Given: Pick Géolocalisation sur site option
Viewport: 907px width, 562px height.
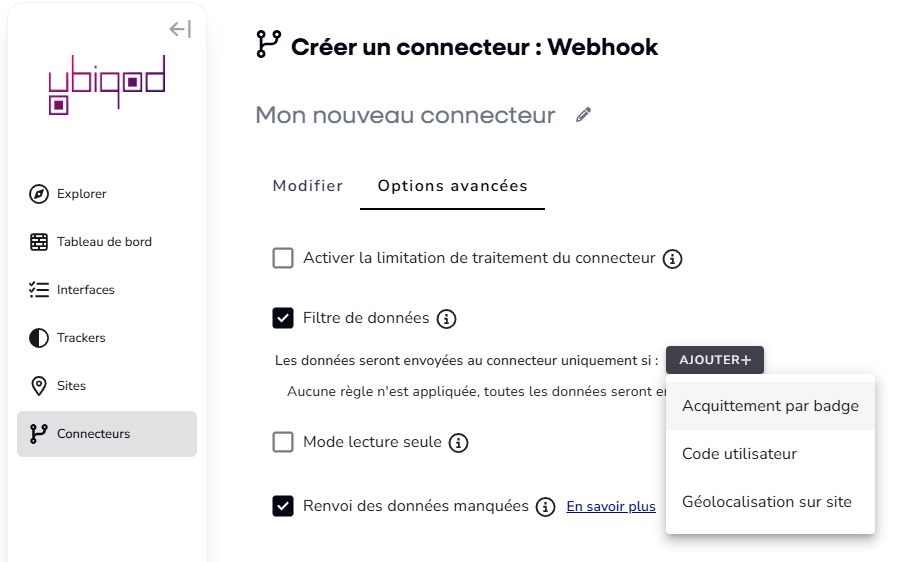Looking at the screenshot, I should point(770,502).
